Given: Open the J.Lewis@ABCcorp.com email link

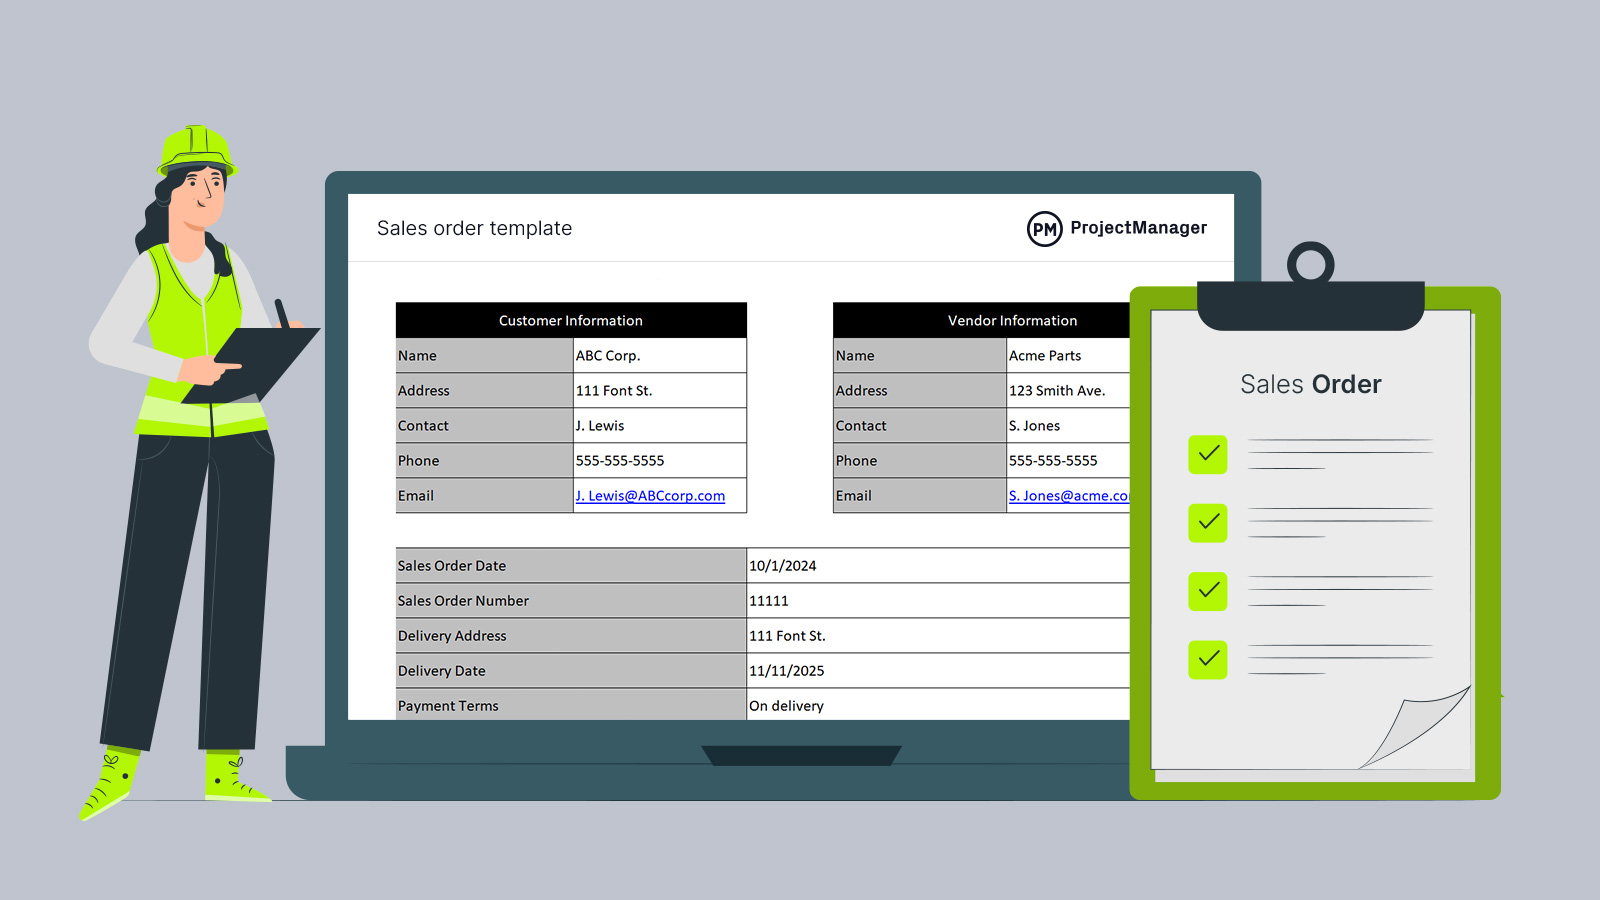Looking at the screenshot, I should [x=650, y=496].
